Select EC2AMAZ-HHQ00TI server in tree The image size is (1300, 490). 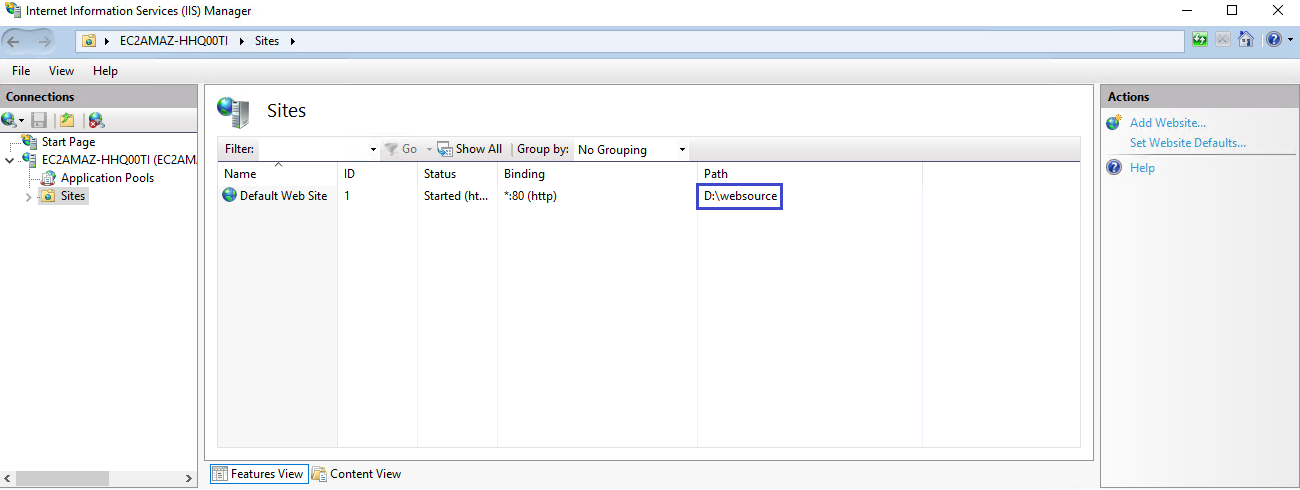tap(119, 159)
